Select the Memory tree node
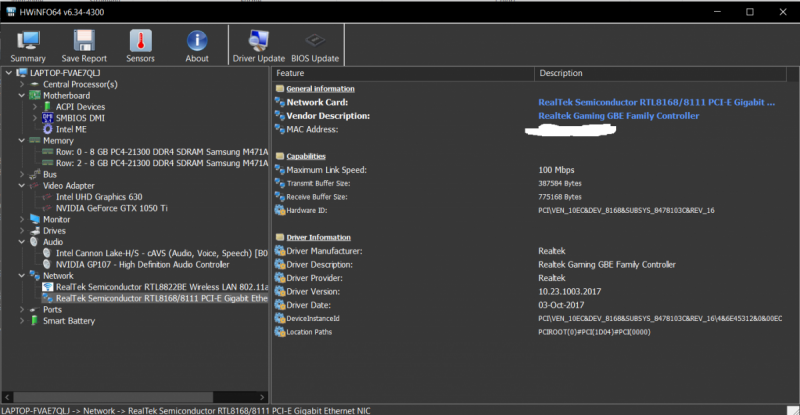Image resolution: width=800 pixels, height=415 pixels. (58, 140)
